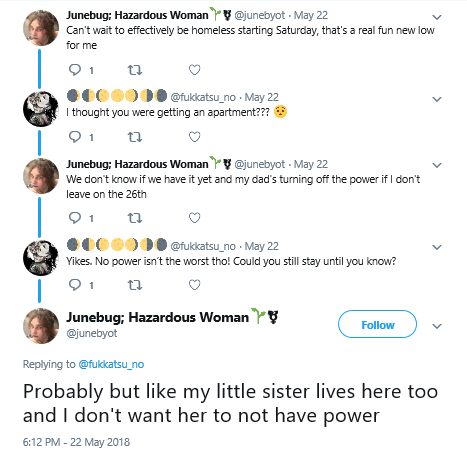Reply to the 'homeless starting Saturday' tweet
The image size is (467, 462).
point(75,70)
